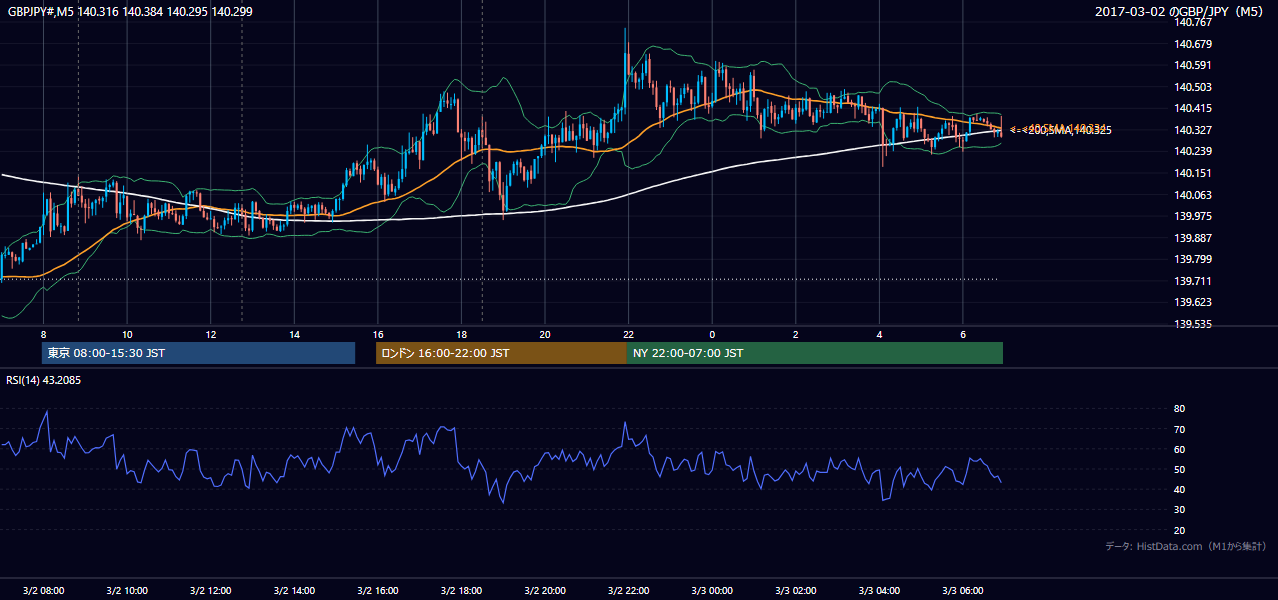Click the 3/2 16:00 bottom time label
The image size is (1278, 600).
(377, 591)
